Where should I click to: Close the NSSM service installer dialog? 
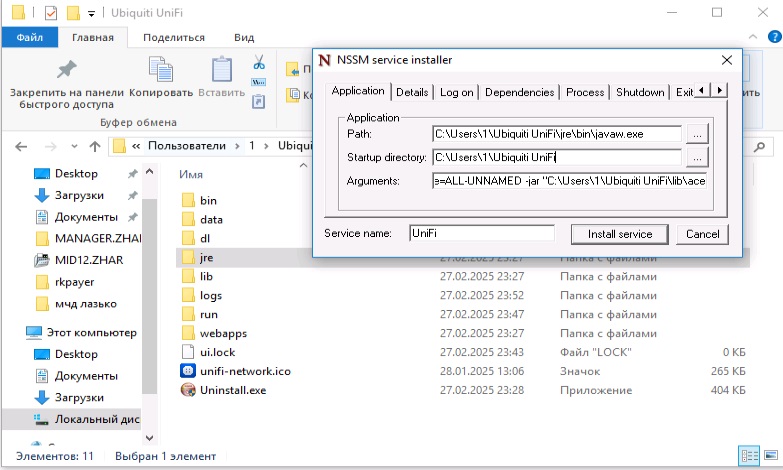pyautogui.click(x=727, y=60)
